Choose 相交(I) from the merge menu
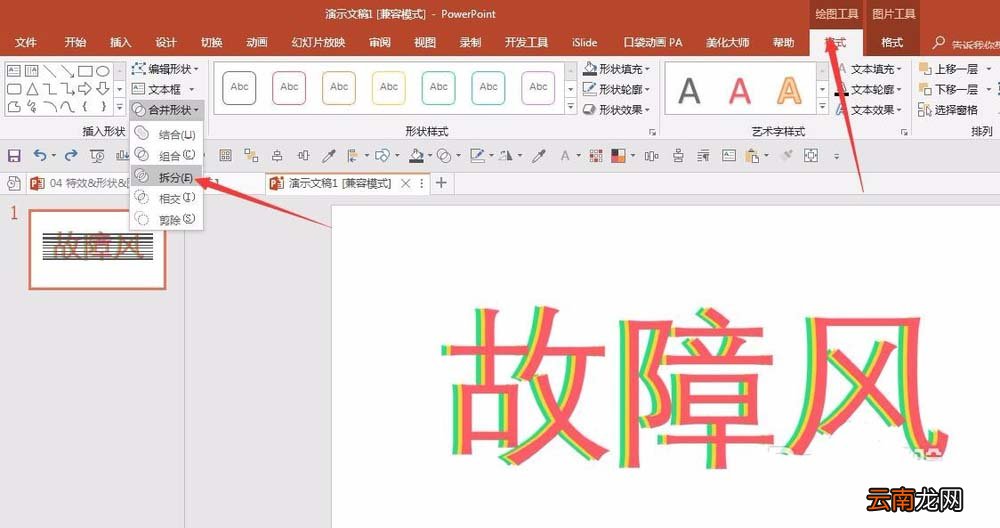This screenshot has height=528, width=1000. coord(166,198)
